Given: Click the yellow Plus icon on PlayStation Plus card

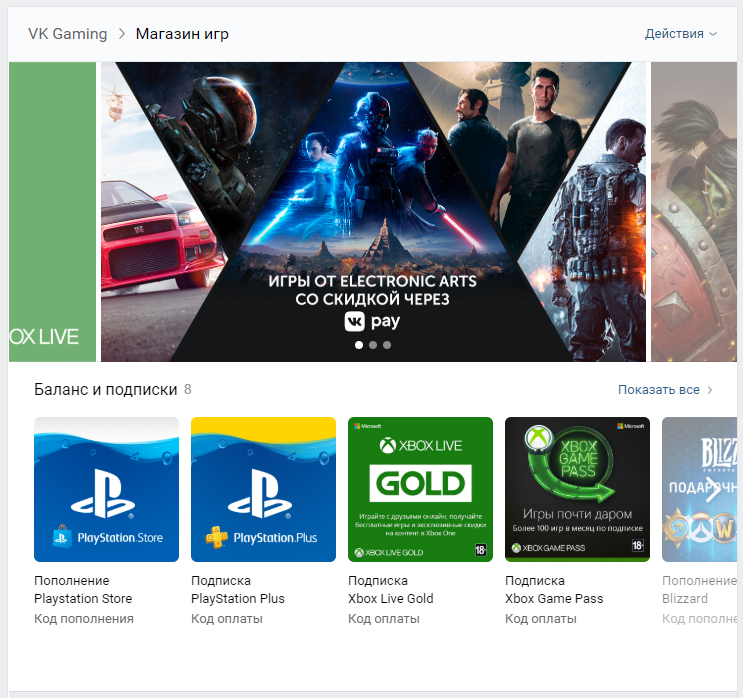Looking at the screenshot, I should 216,537.
